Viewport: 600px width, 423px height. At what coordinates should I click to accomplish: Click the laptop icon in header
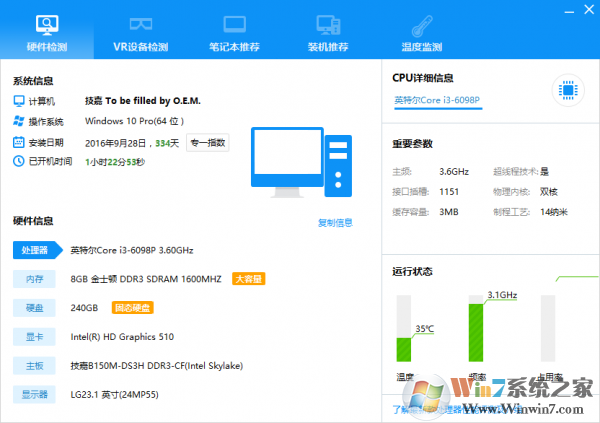(x=235, y=24)
